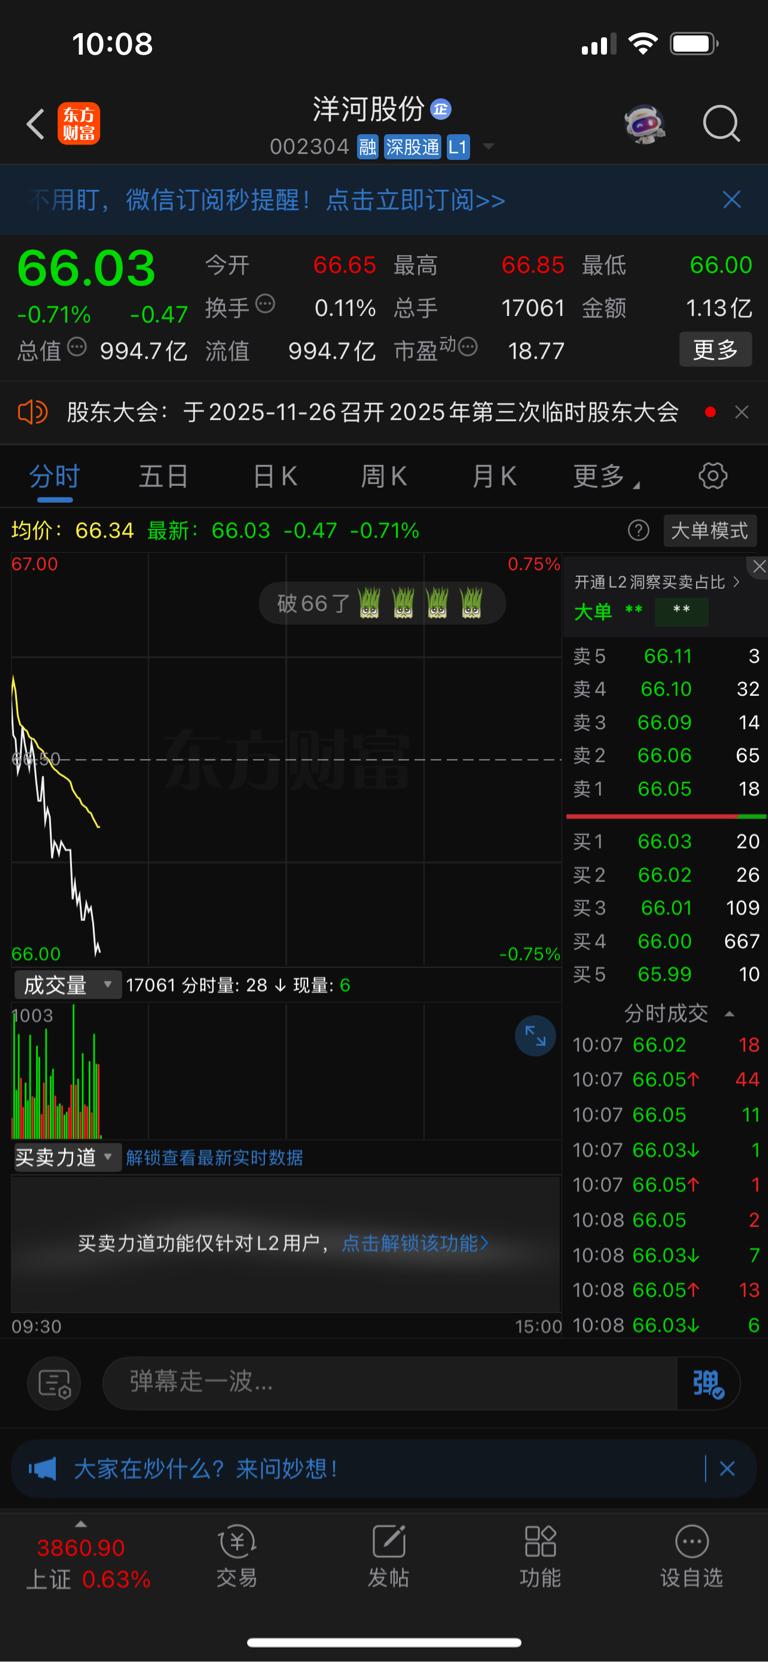Switch to the 五日 tab

click(x=163, y=476)
